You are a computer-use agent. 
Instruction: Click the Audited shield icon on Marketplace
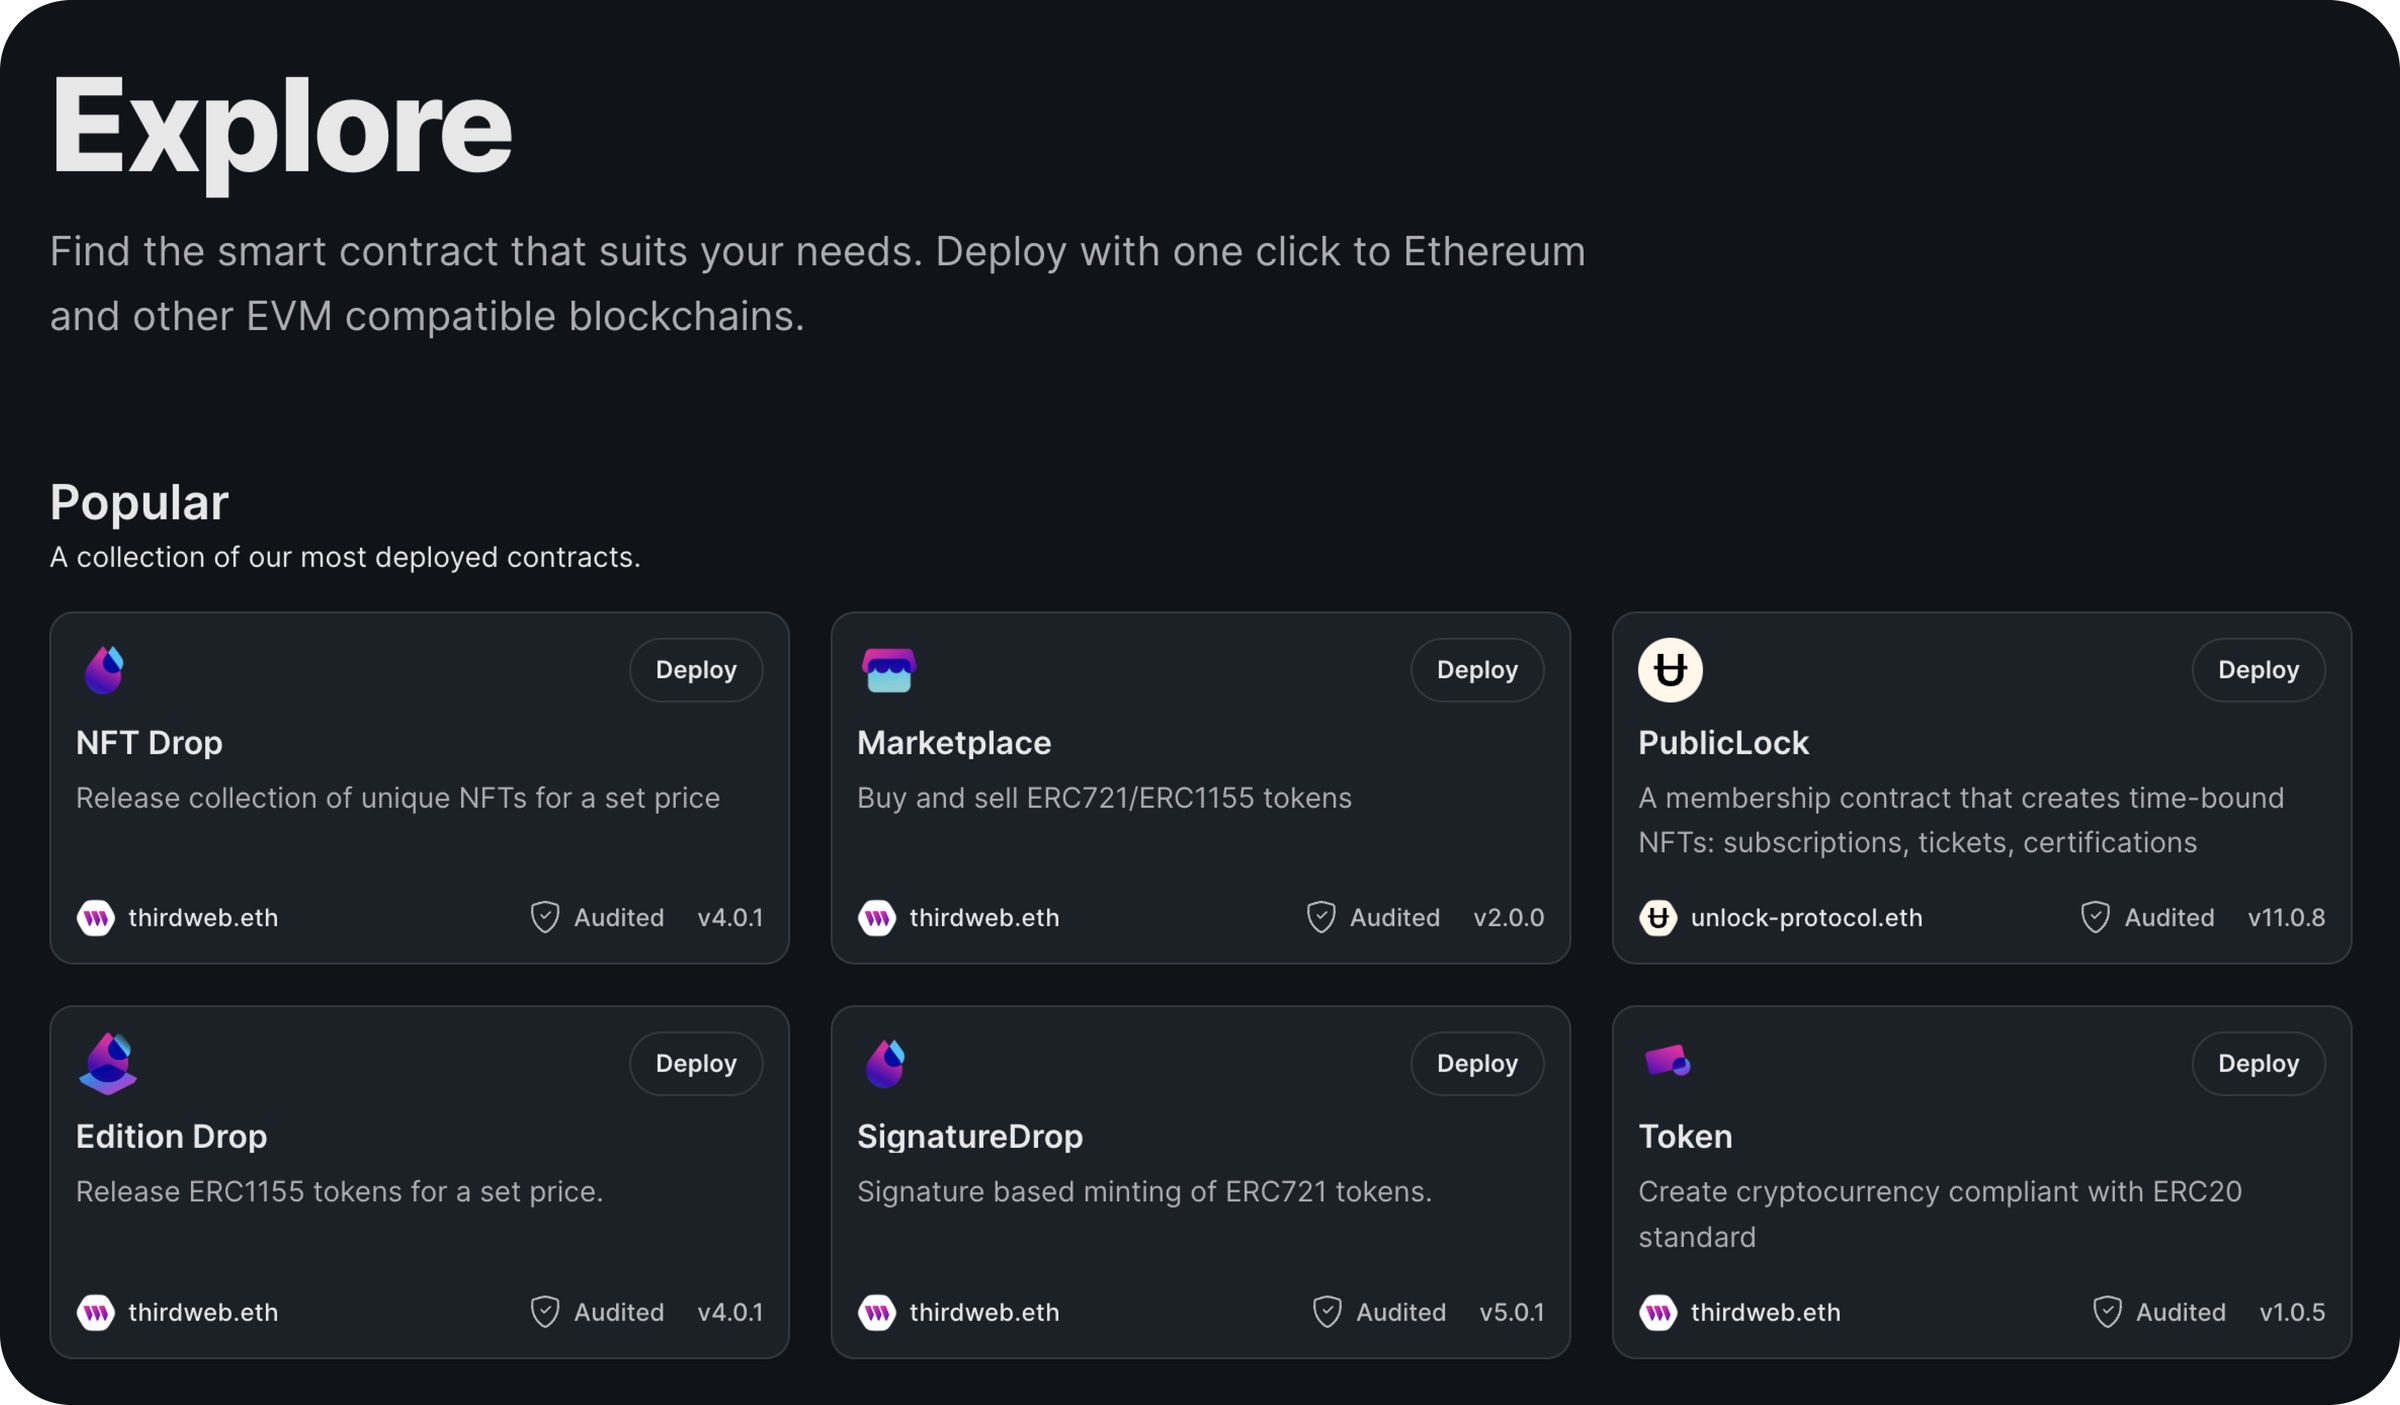click(1322, 917)
